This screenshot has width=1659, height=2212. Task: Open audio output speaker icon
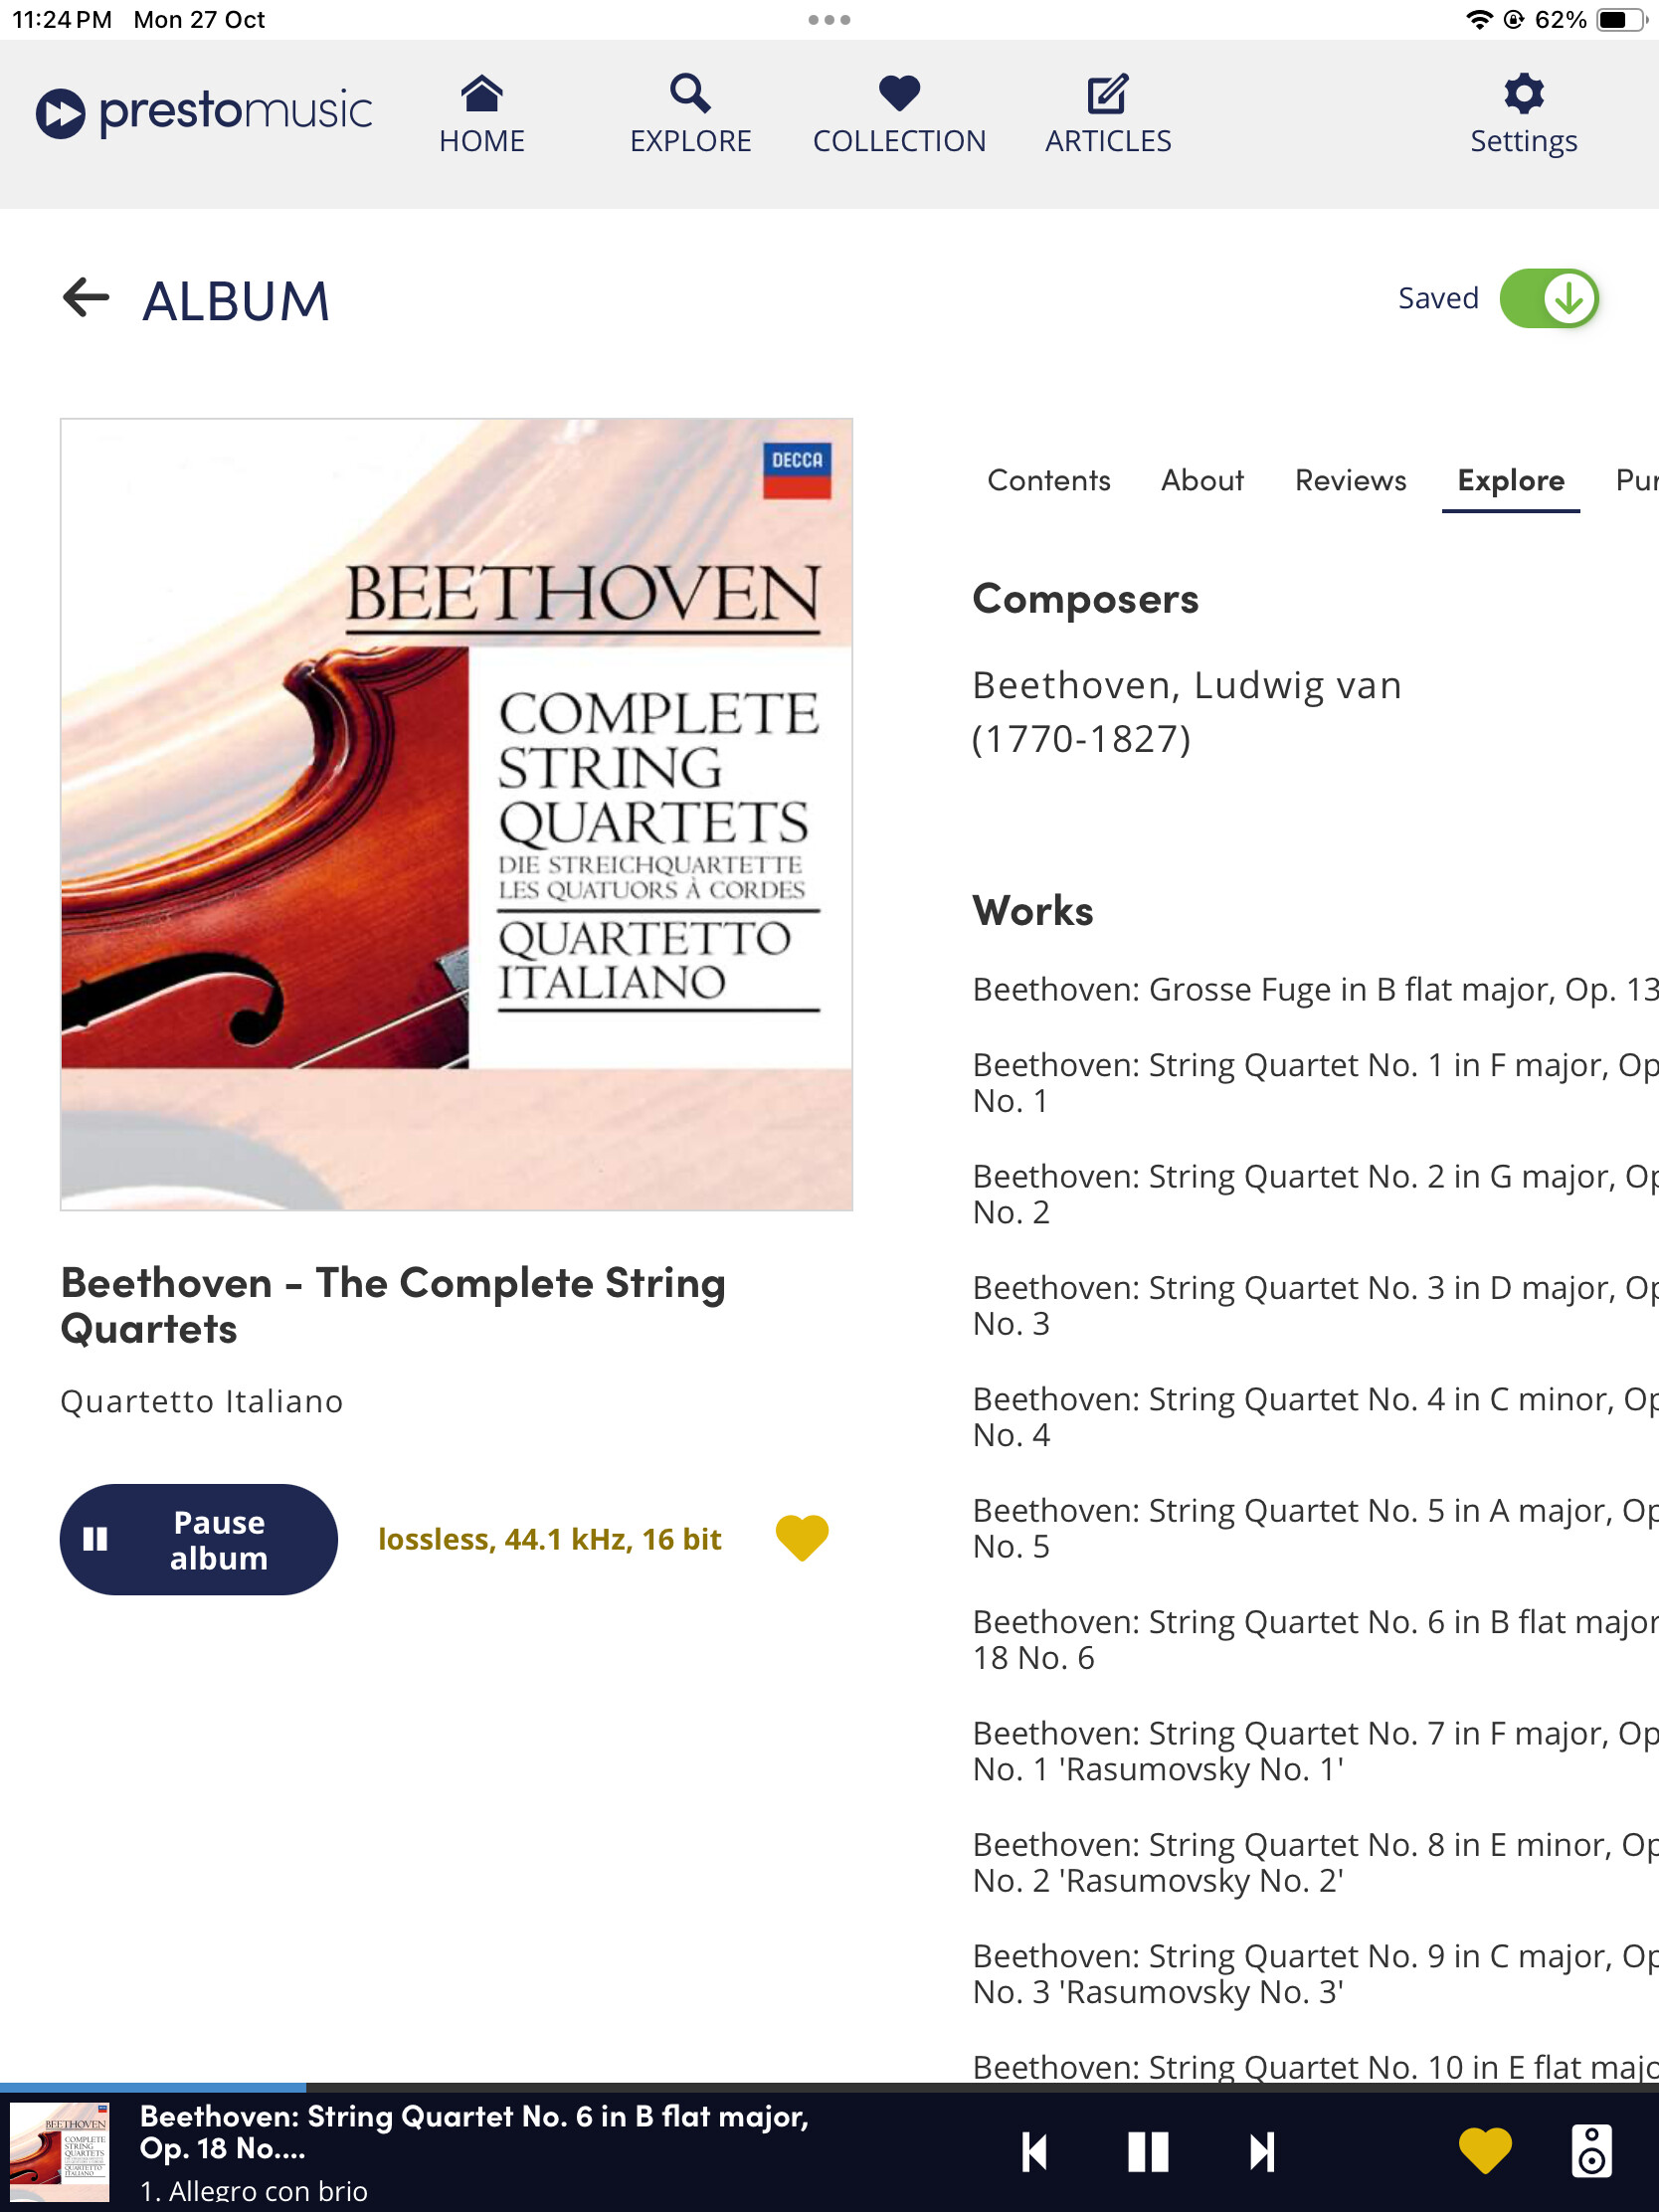[1590, 2150]
